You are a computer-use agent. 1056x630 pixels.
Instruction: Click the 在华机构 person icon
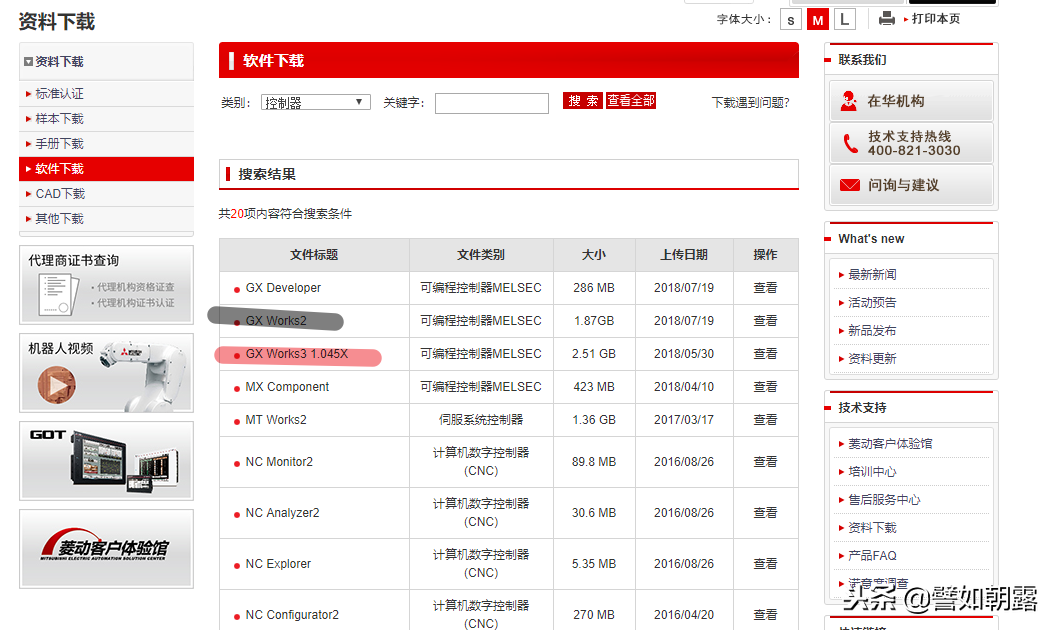[849, 100]
